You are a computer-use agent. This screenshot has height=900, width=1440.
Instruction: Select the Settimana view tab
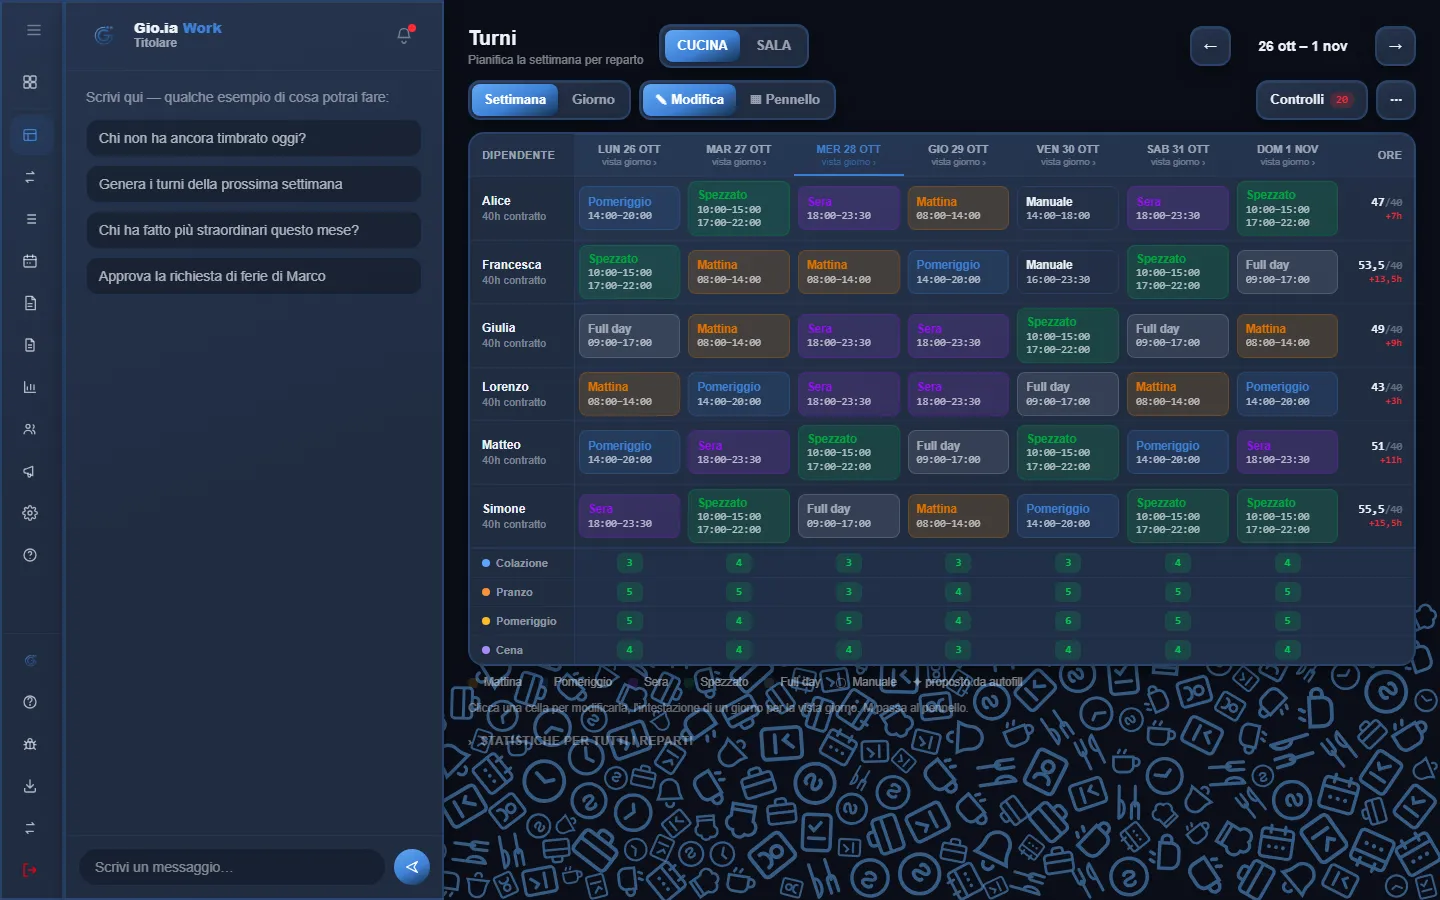[515, 100]
